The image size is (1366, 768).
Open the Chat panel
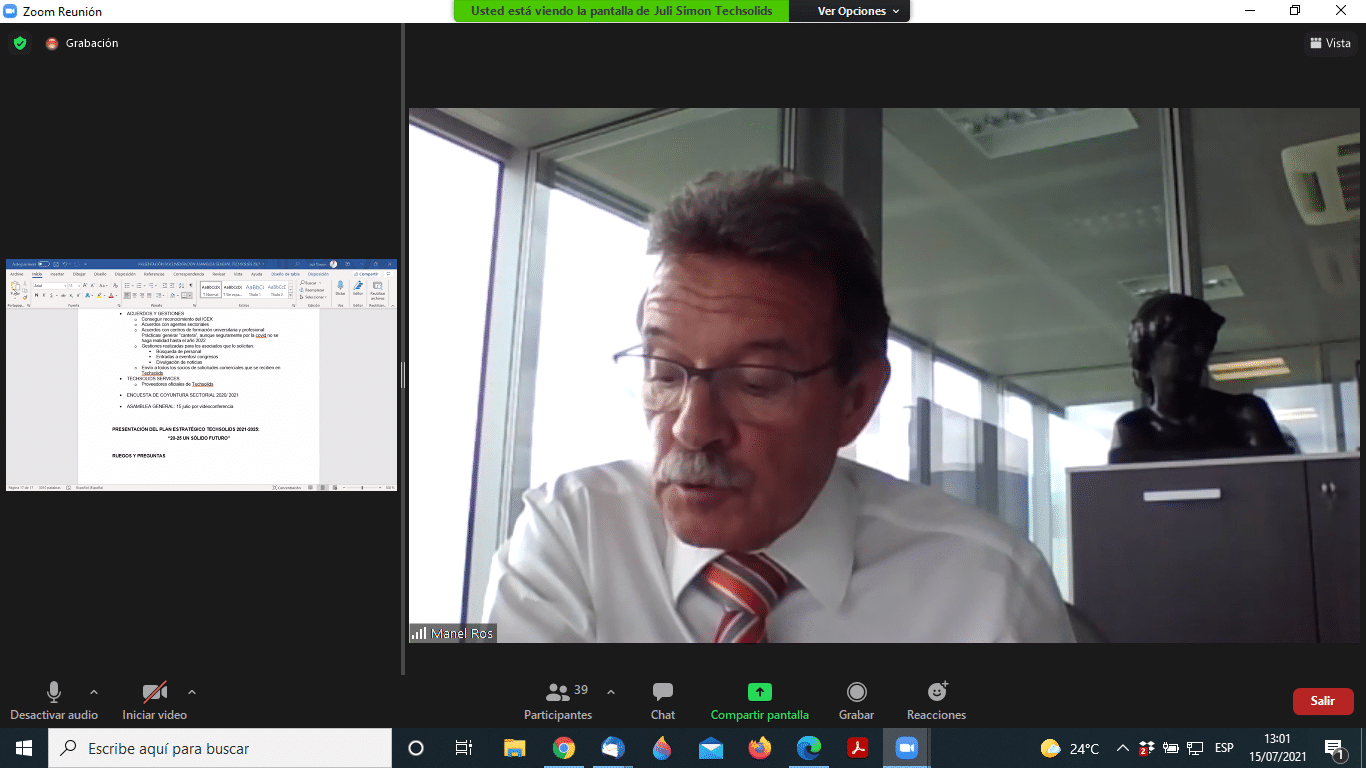tap(662, 700)
